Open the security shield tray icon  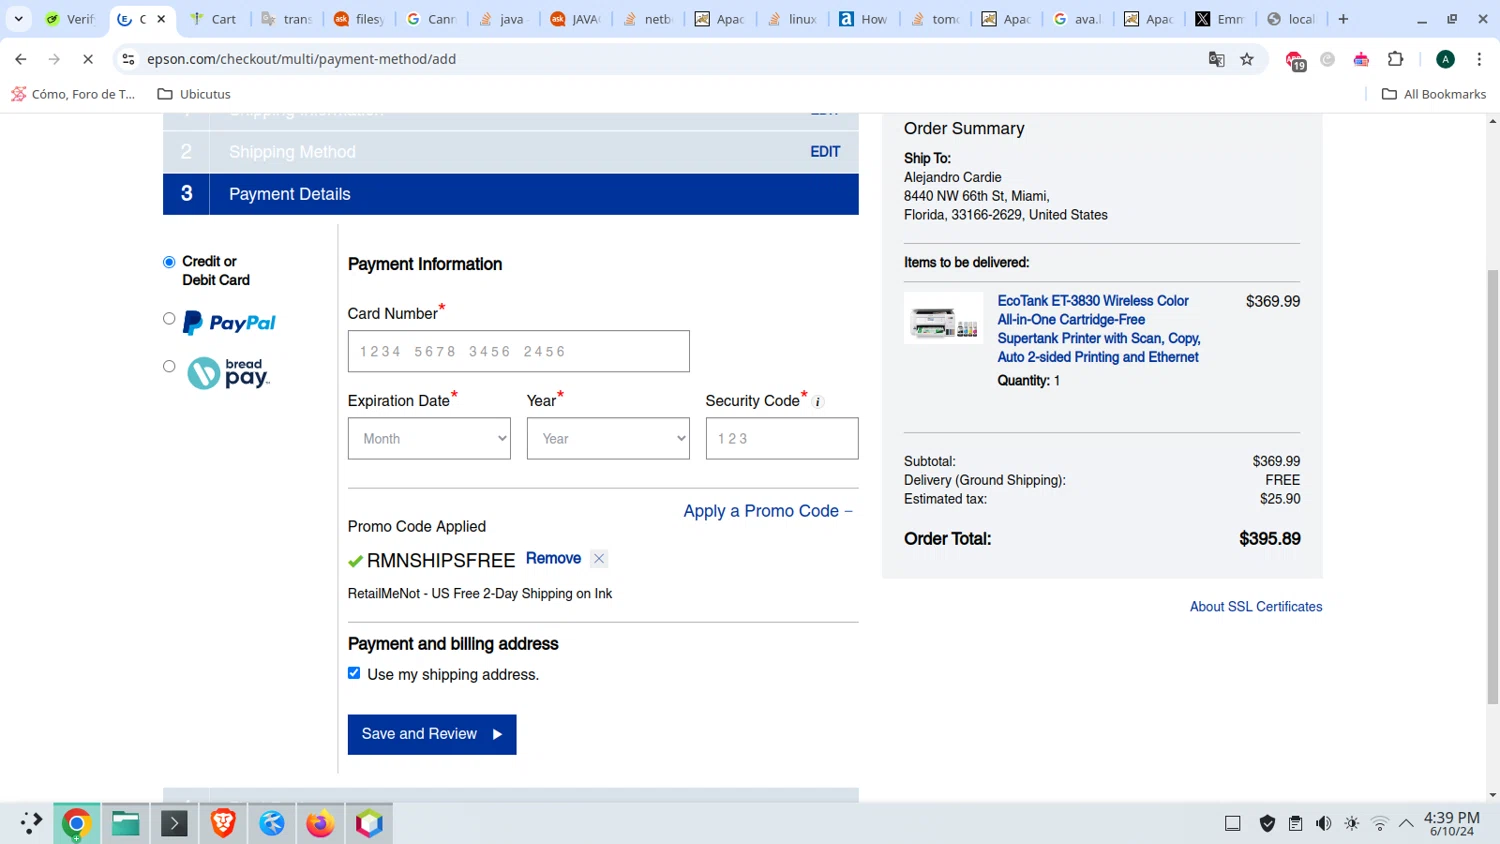coord(1267,823)
